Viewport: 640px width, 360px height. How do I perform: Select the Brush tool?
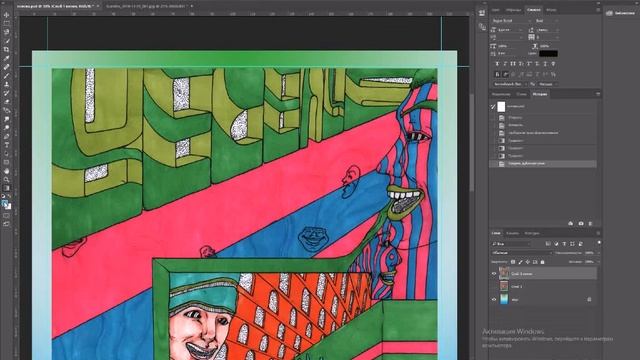pos(7,76)
